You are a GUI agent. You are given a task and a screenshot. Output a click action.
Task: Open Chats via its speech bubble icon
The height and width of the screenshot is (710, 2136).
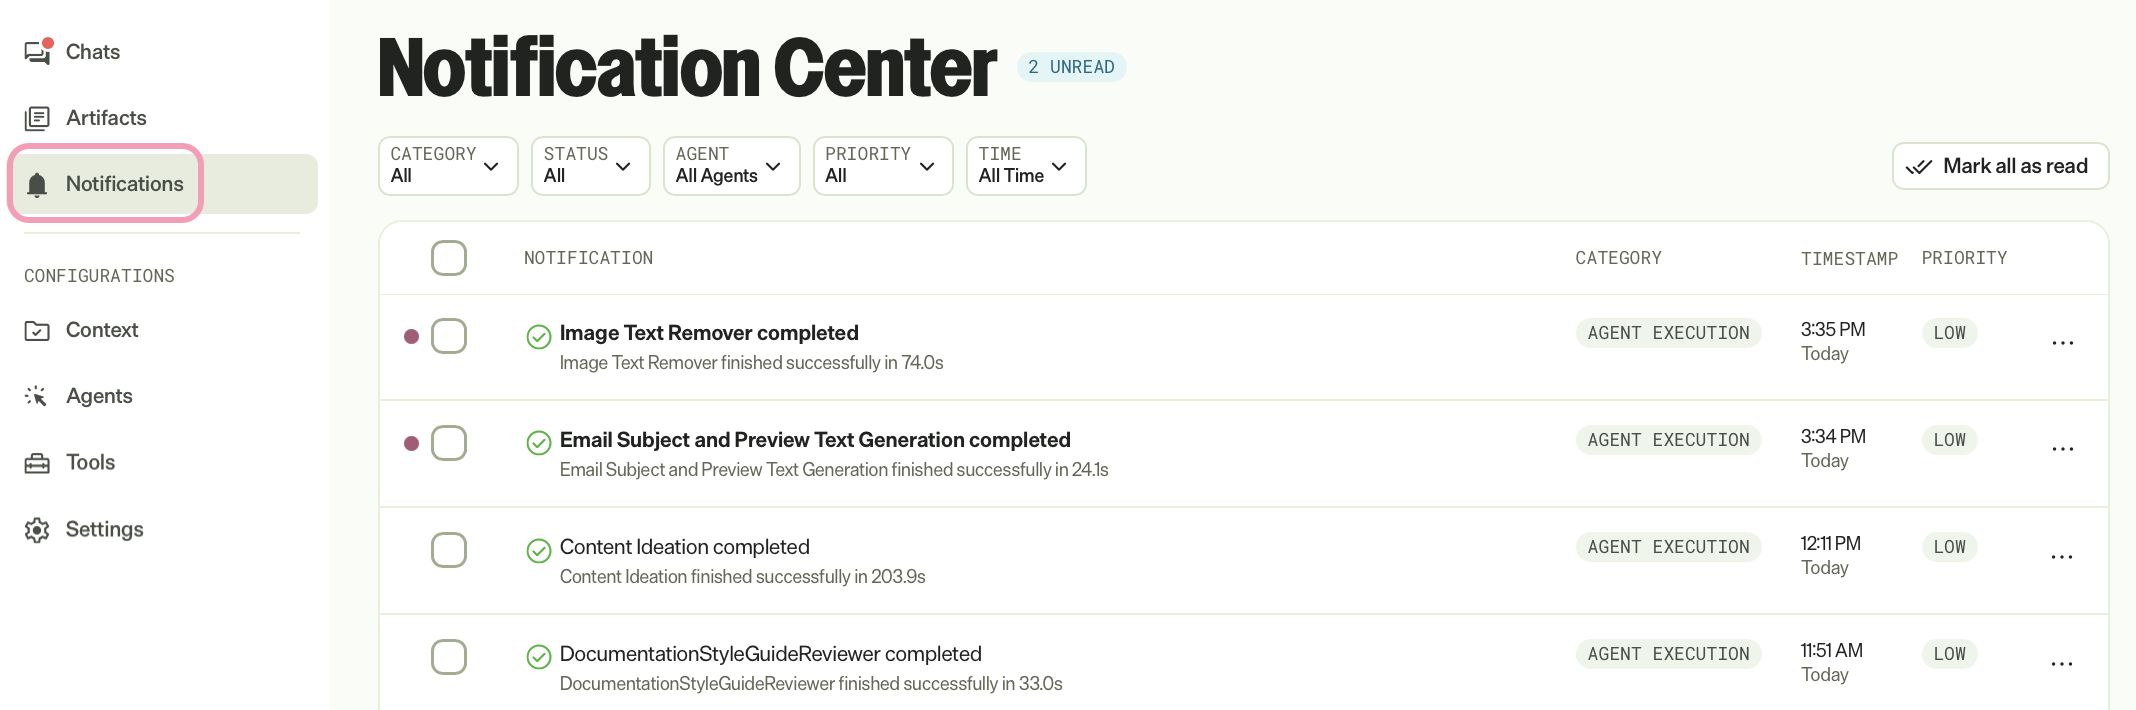(x=38, y=52)
